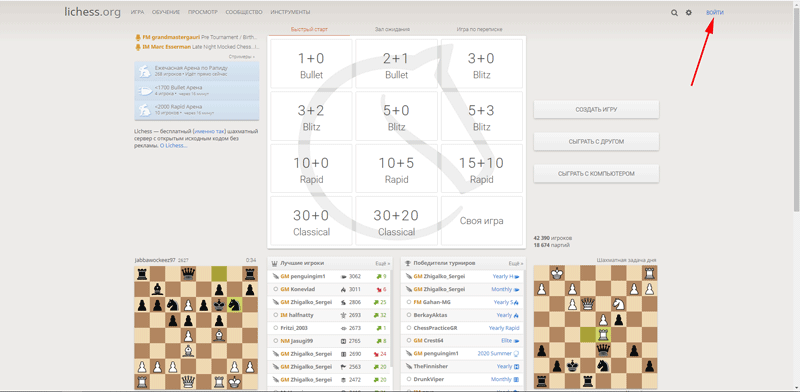Open the Стримеры » link
This screenshot has width=800, height=392.
click(242, 57)
